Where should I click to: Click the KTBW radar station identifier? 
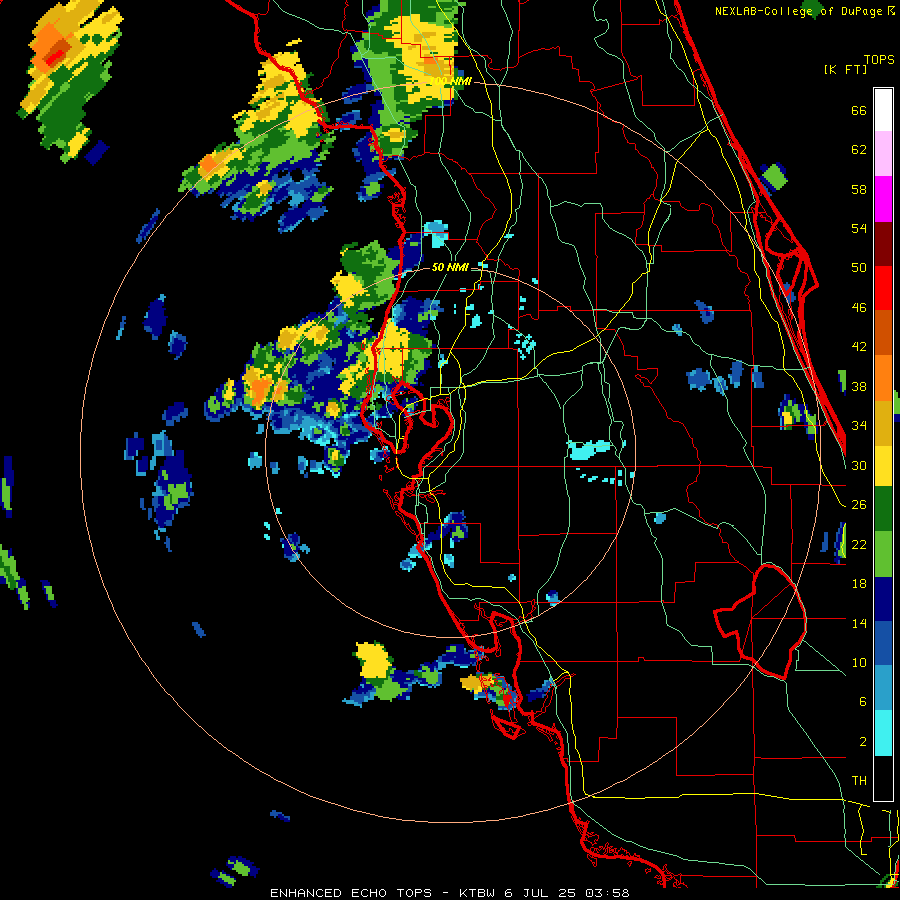click(x=478, y=893)
